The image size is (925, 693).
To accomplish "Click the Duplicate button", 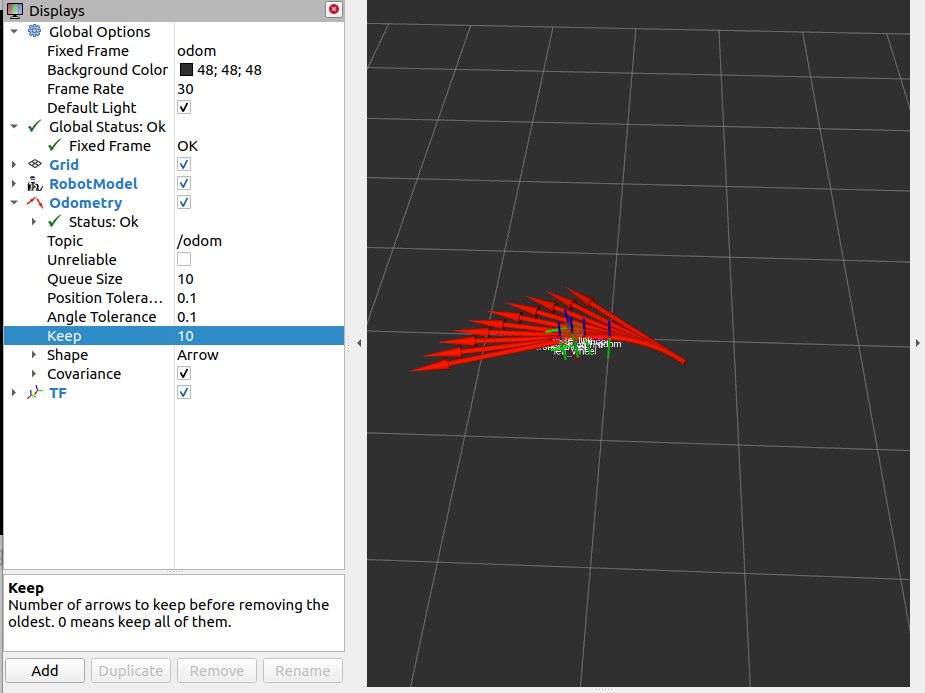I will click(x=130, y=671).
